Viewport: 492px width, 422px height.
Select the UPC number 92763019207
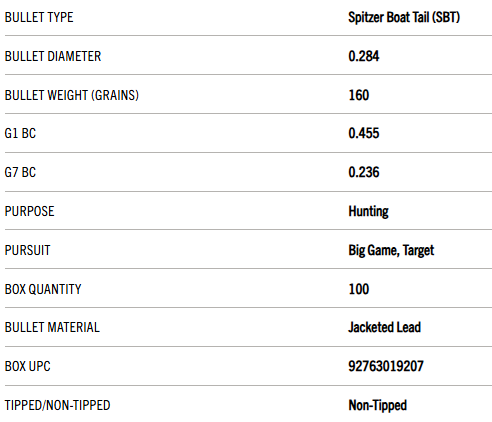point(386,366)
